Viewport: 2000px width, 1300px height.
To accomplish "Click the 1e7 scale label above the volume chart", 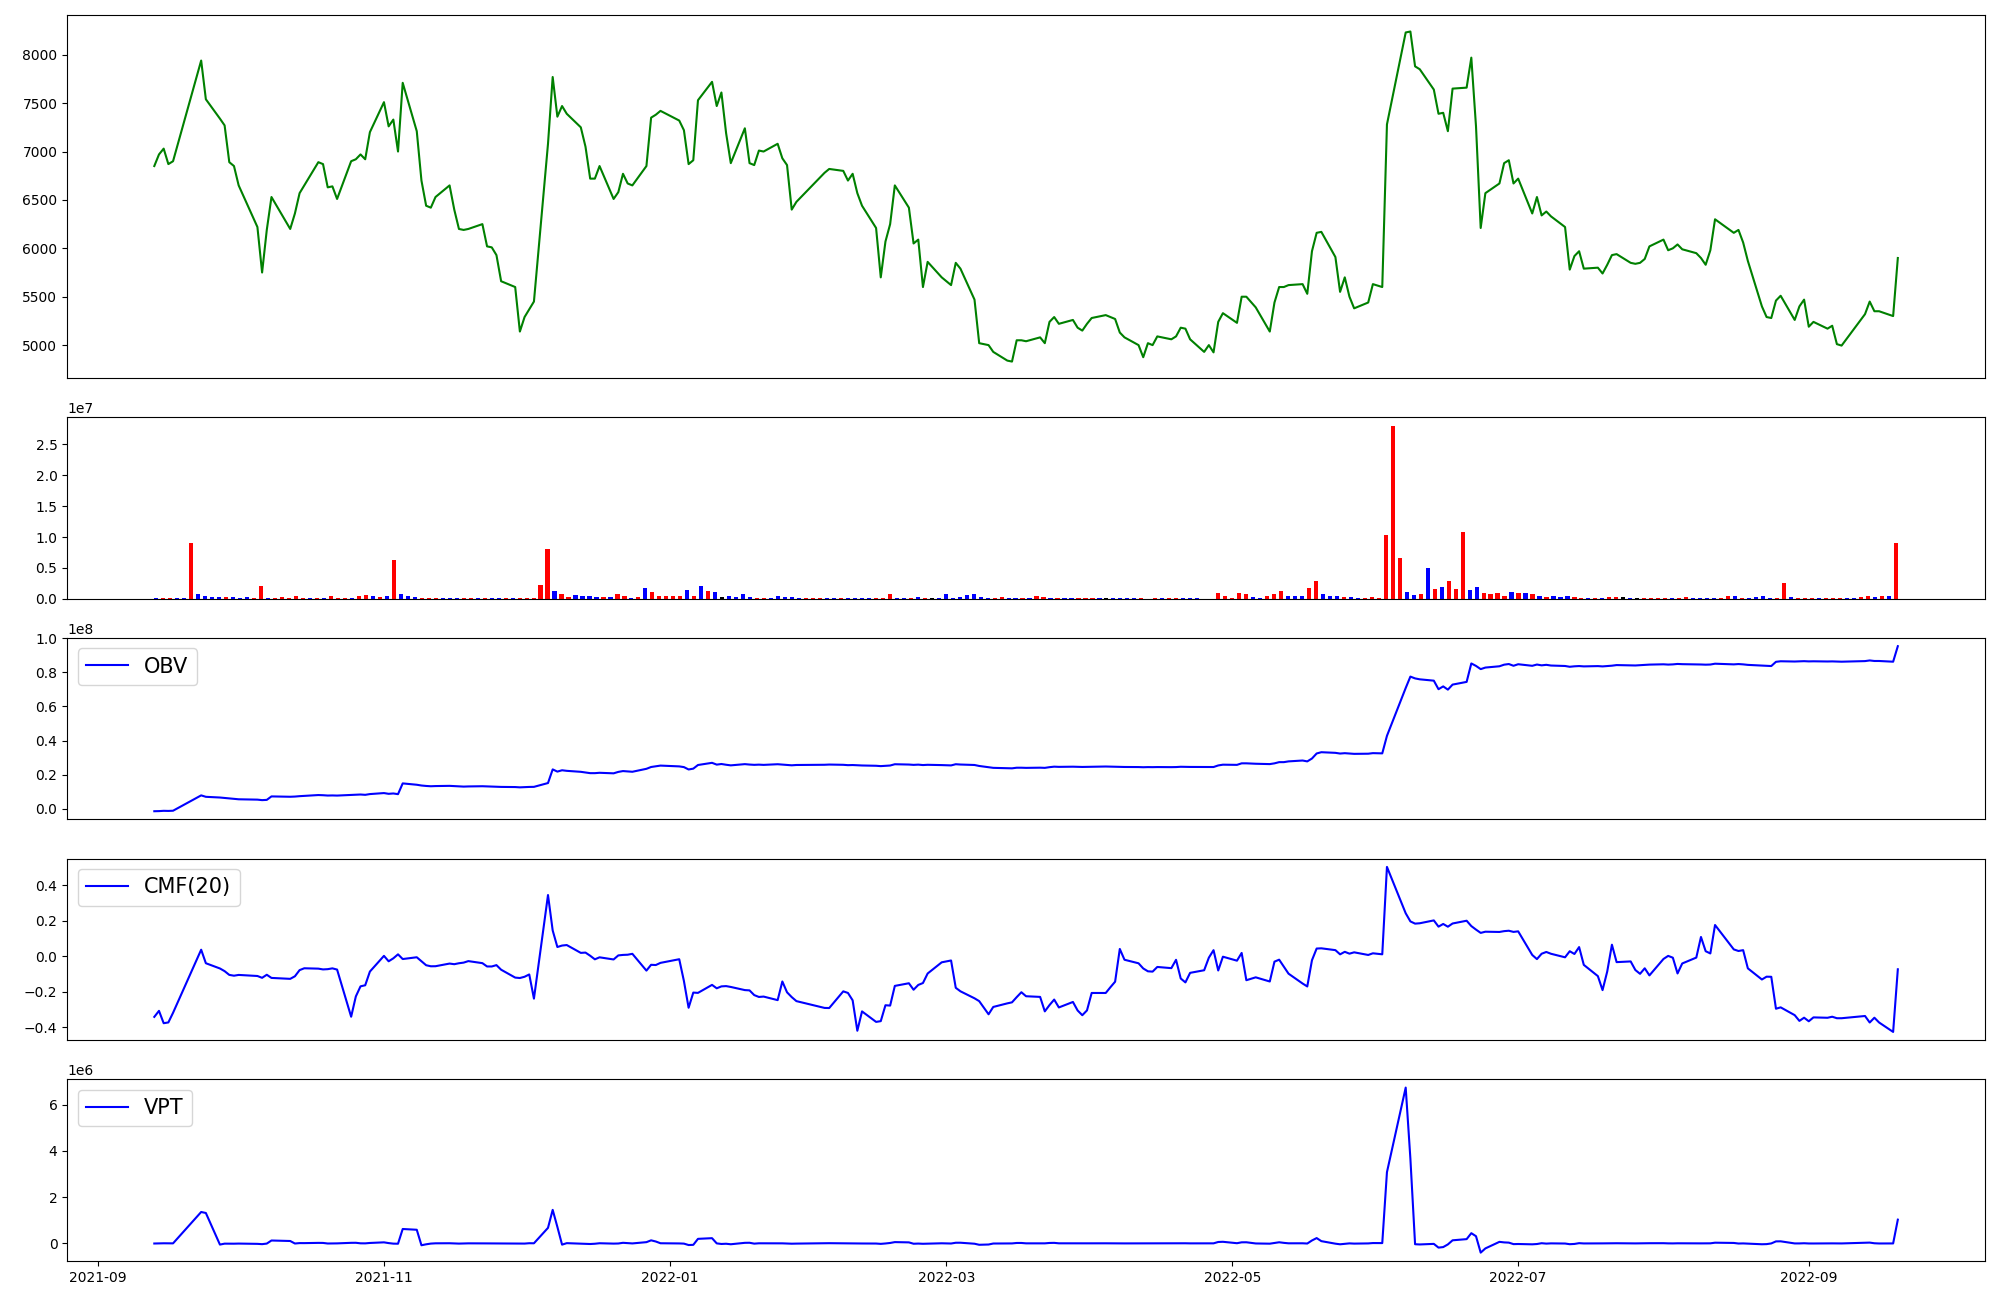I will click(81, 408).
